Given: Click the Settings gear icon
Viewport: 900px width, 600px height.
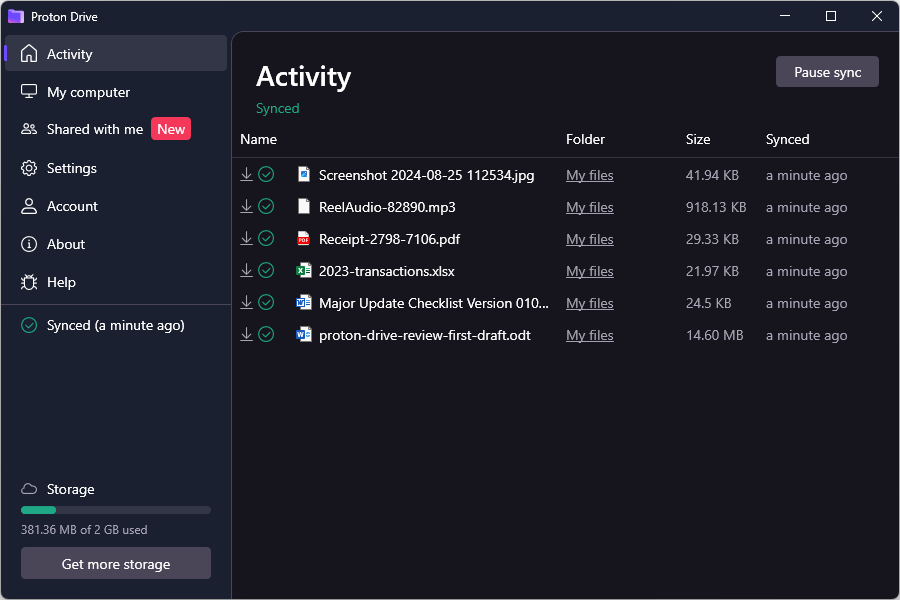Looking at the screenshot, I should click(29, 168).
